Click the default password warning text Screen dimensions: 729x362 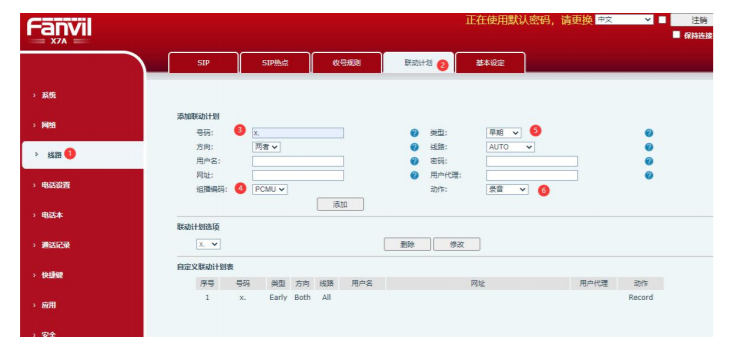click(x=529, y=20)
